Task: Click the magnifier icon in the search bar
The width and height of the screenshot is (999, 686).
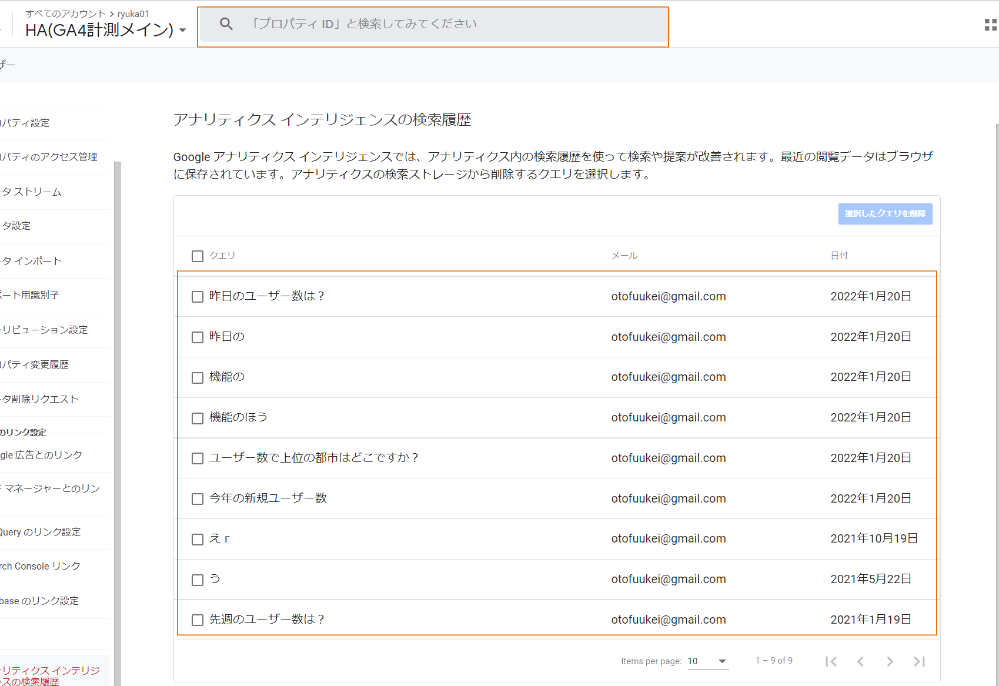Action: [x=226, y=24]
